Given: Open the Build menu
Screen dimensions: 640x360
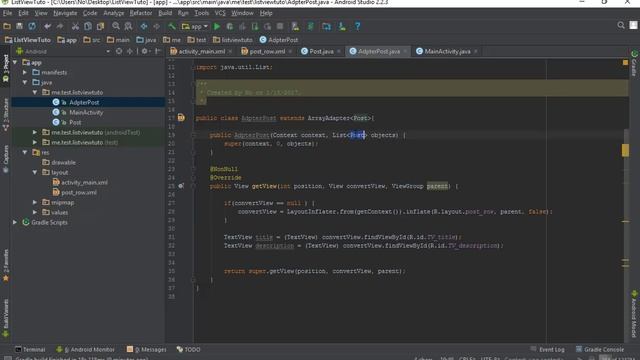Looking at the screenshot, I should 165,13.
